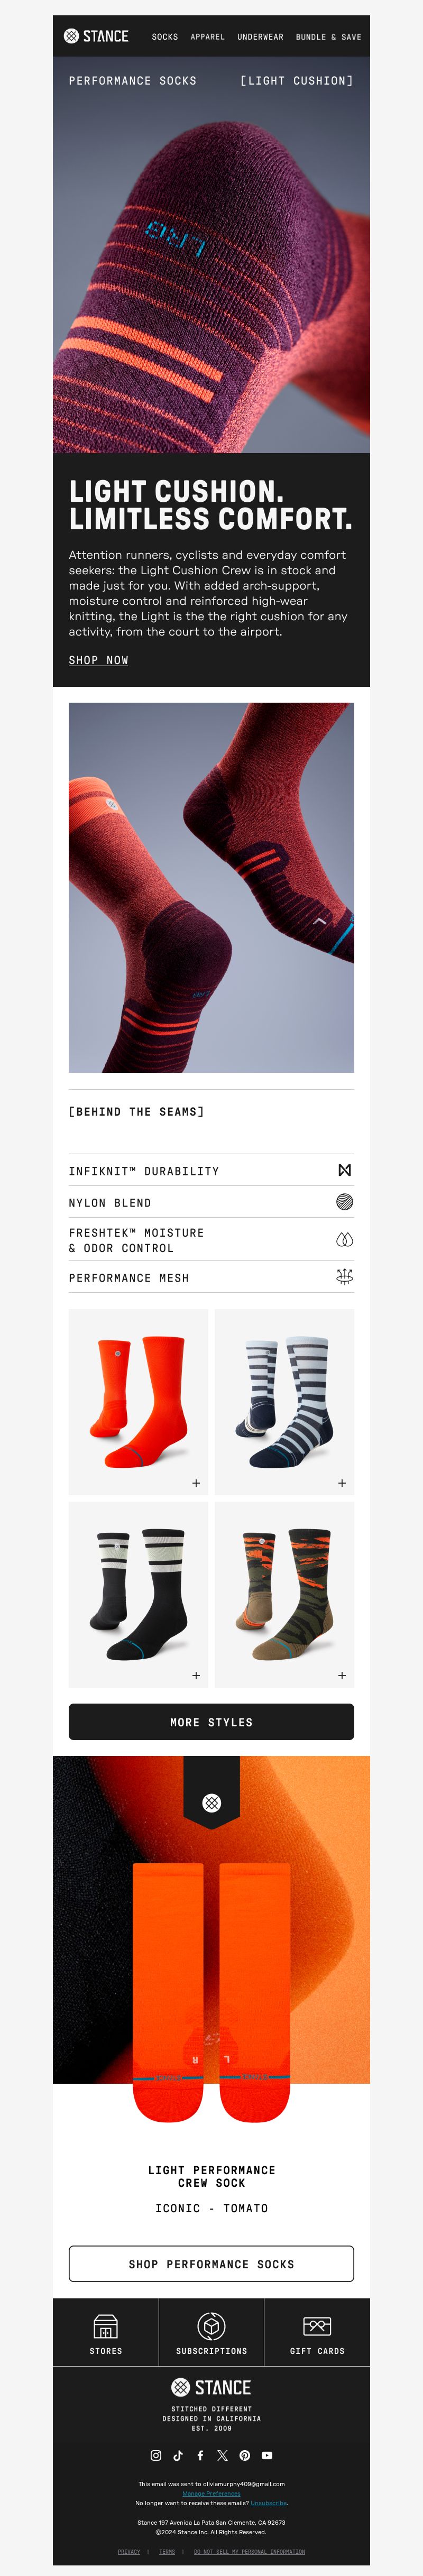This screenshot has height=2576, width=423.
Task: Open the Socks menu item
Action: tap(165, 37)
